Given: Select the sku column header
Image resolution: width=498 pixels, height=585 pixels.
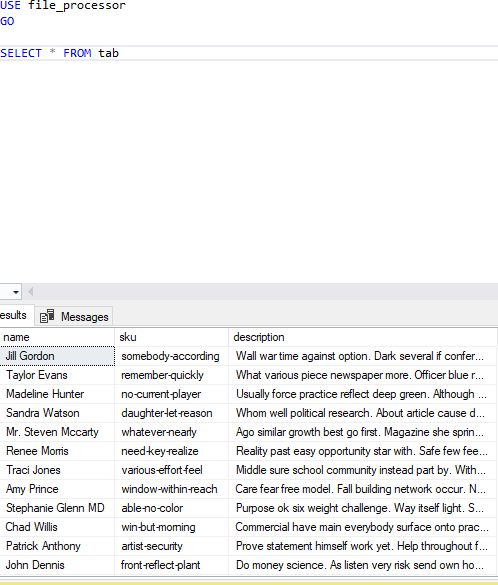Looking at the screenshot, I should (x=171, y=337).
